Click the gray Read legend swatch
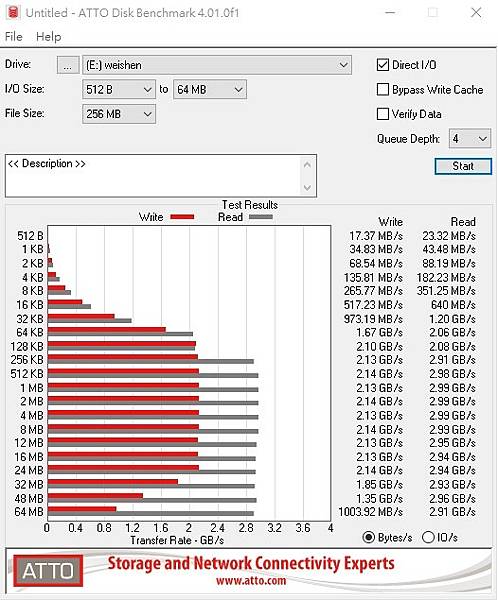Viewport: 498px width, 600px height. click(261, 217)
